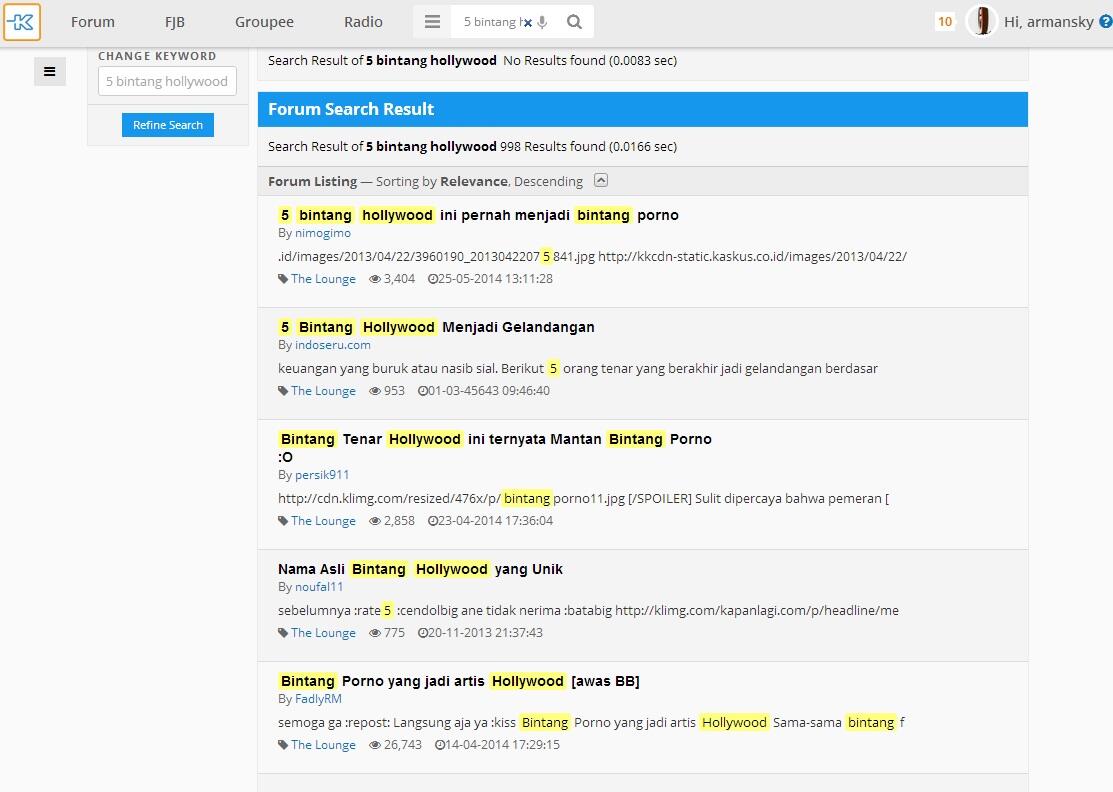The height and width of the screenshot is (792, 1113).
Task: Open user profile FadlyRM
Action: pyautogui.click(x=318, y=699)
